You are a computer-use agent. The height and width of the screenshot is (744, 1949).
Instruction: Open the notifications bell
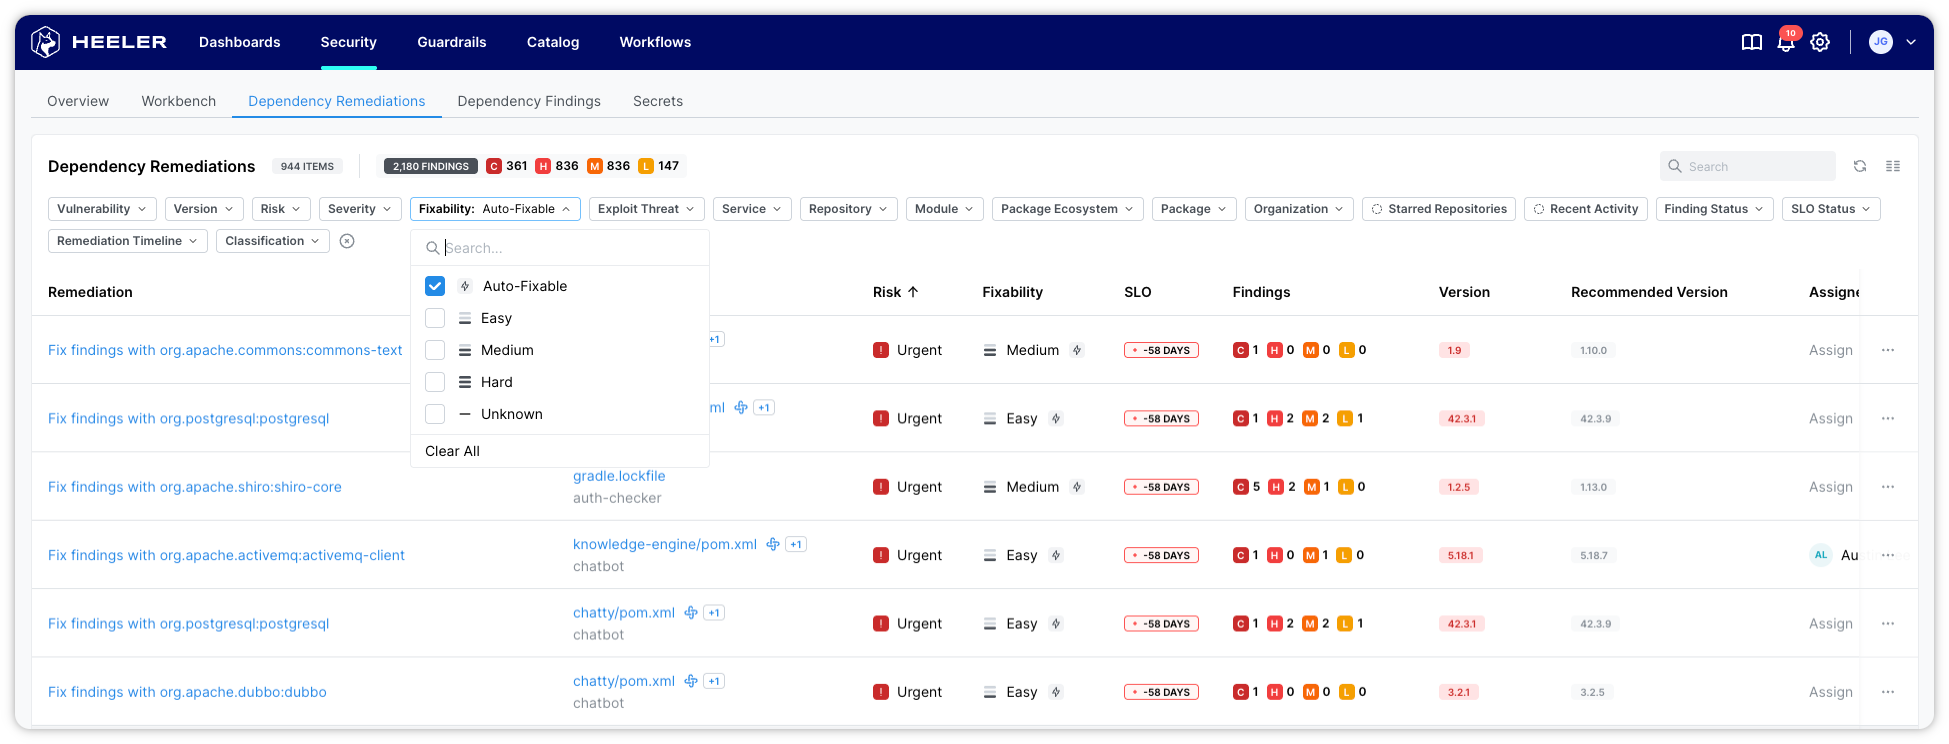tap(1785, 42)
